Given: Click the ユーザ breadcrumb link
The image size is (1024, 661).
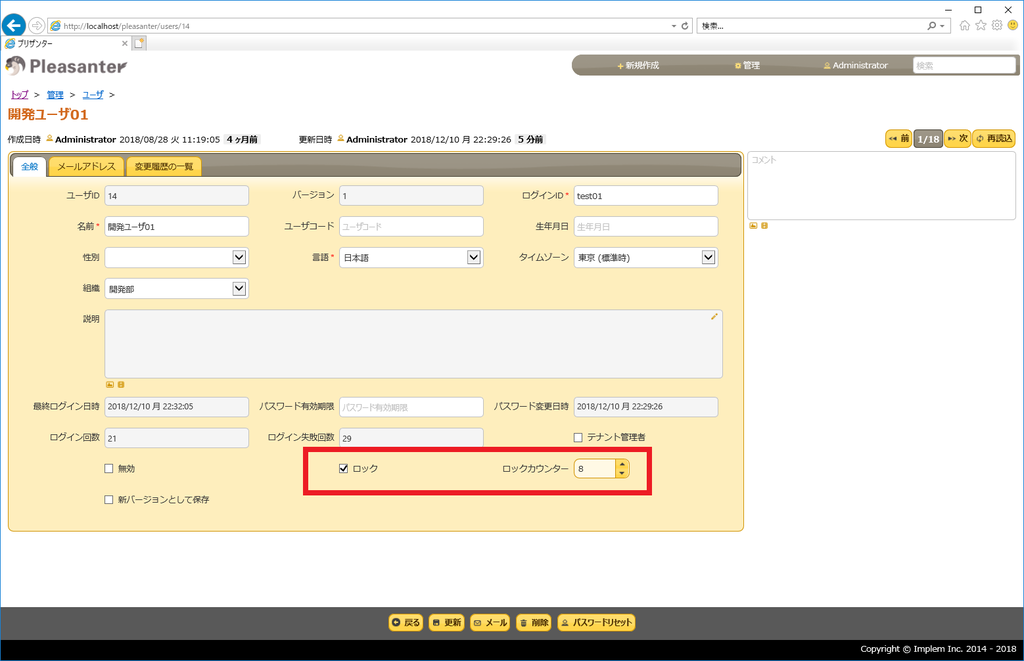Looking at the screenshot, I should 93,95.
